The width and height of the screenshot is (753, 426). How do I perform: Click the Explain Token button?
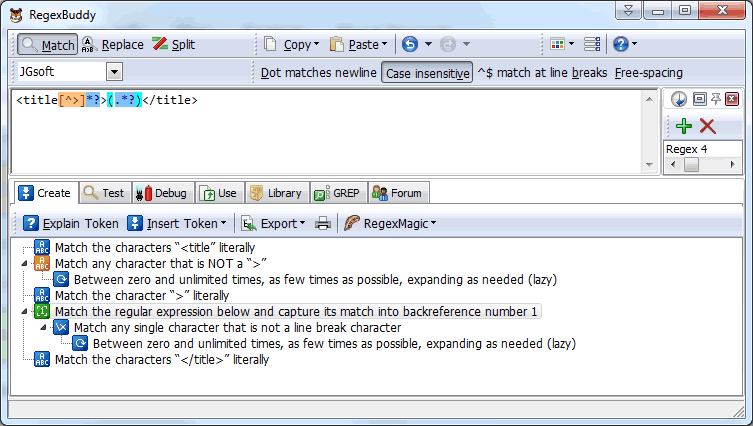[x=71, y=223]
